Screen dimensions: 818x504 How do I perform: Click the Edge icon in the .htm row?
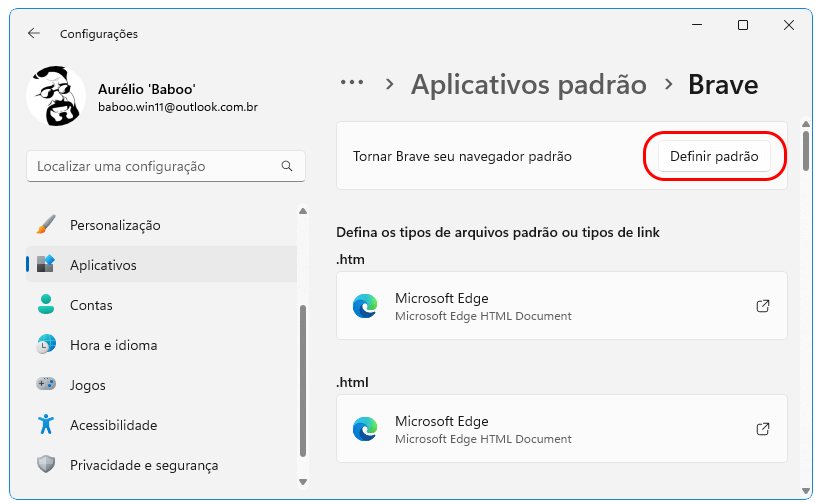(365, 306)
